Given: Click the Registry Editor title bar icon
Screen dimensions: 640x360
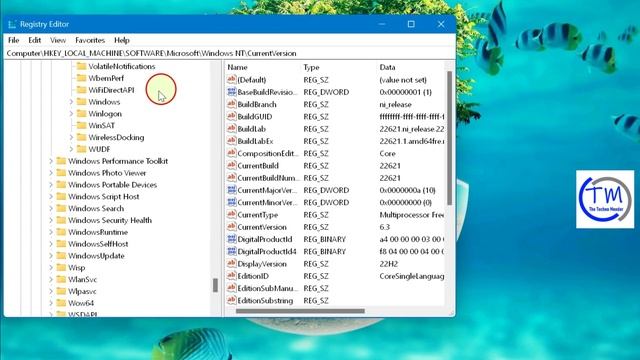Looking at the screenshot, I should [x=12, y=24].
